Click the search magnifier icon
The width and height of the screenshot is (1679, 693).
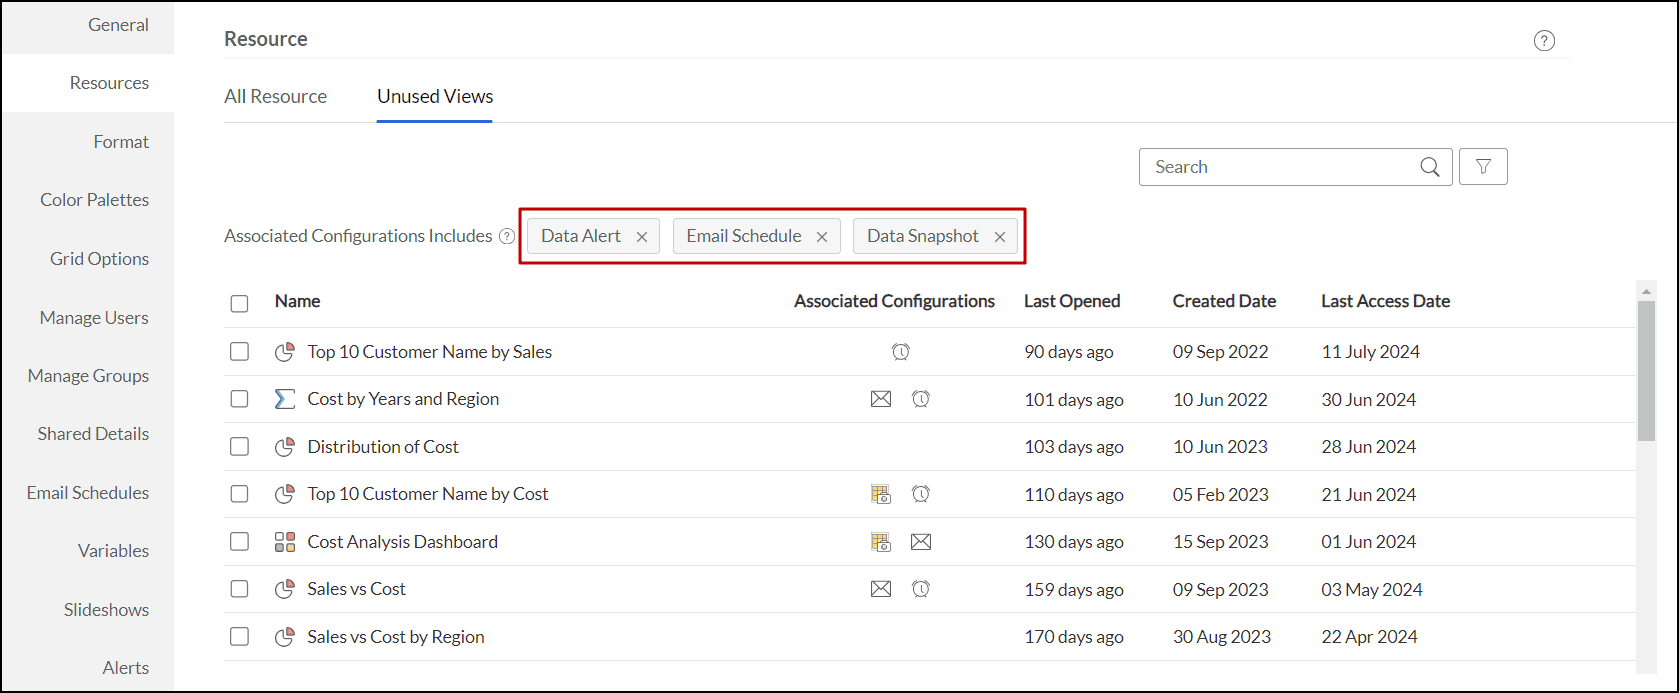tap(1430, 167)
